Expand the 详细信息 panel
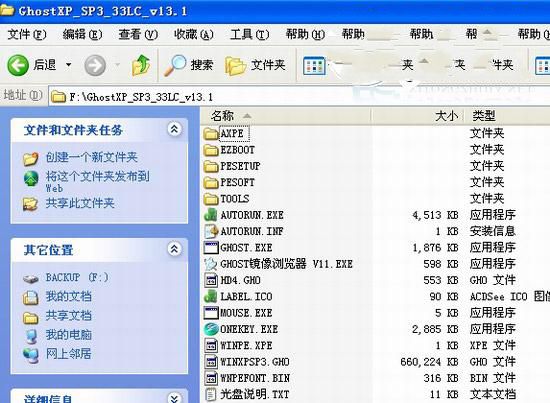 tap(174, 398)
